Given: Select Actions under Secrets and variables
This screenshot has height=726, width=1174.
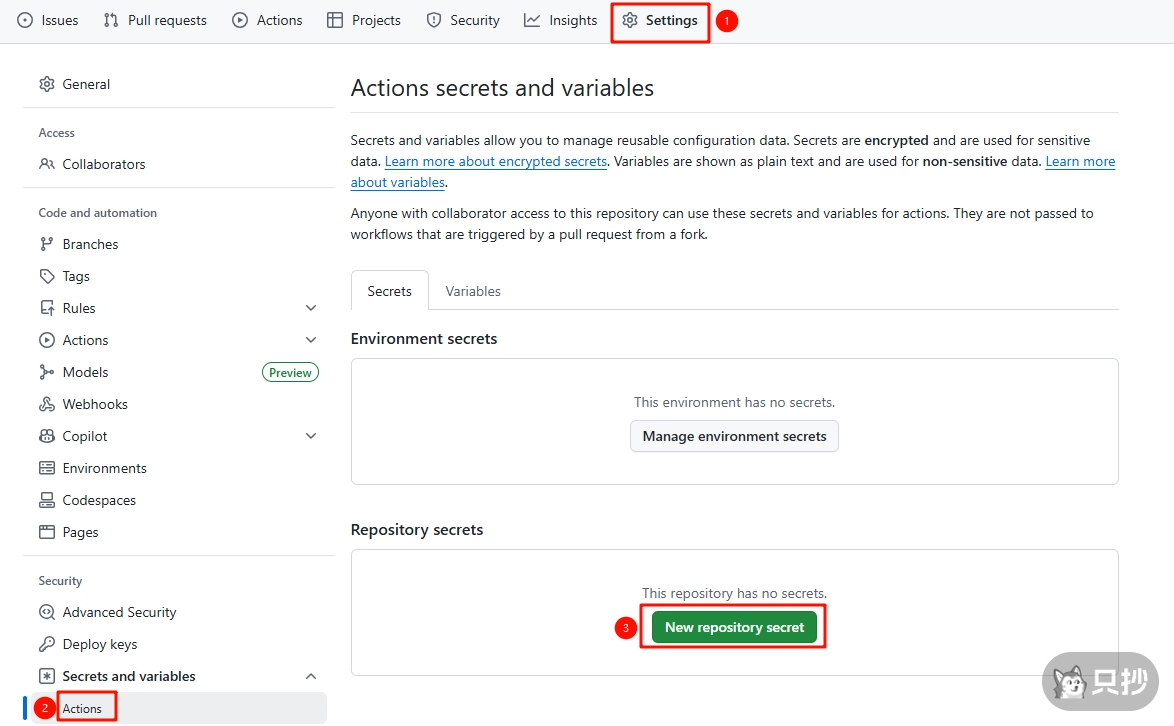Looking at the screenshot, I should 82,708.
